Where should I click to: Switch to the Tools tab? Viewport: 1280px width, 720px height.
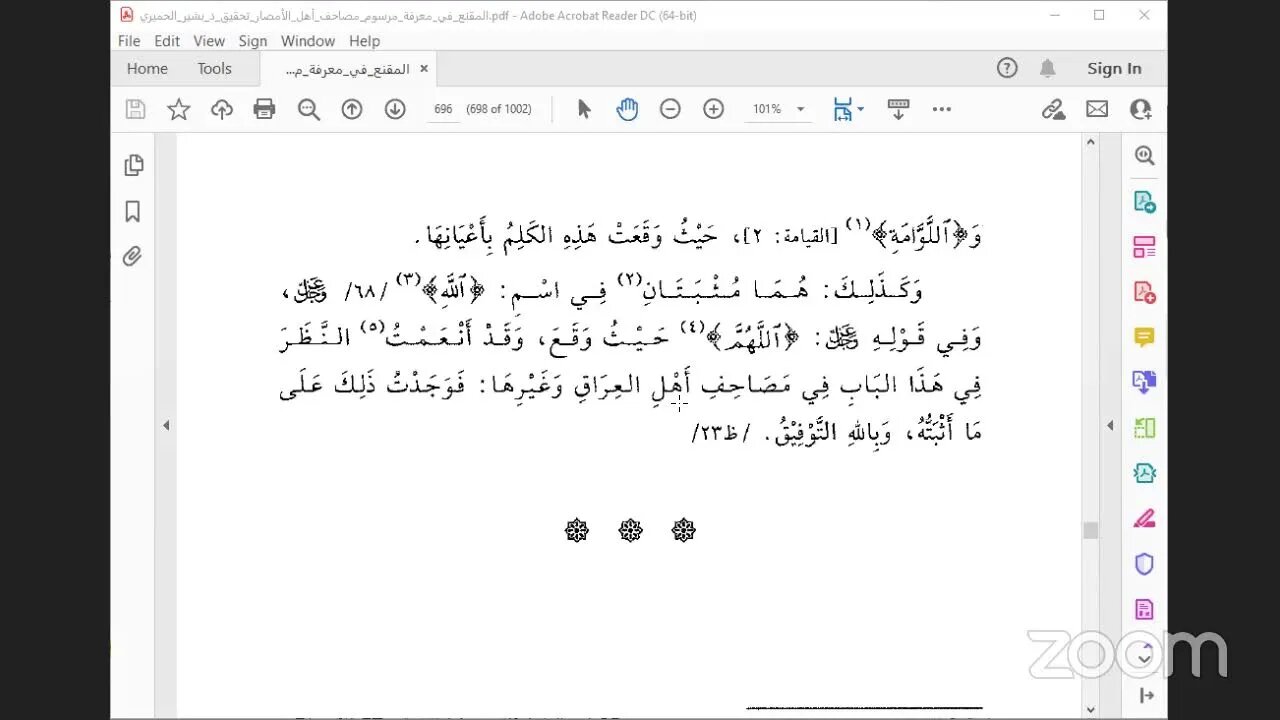214,68
